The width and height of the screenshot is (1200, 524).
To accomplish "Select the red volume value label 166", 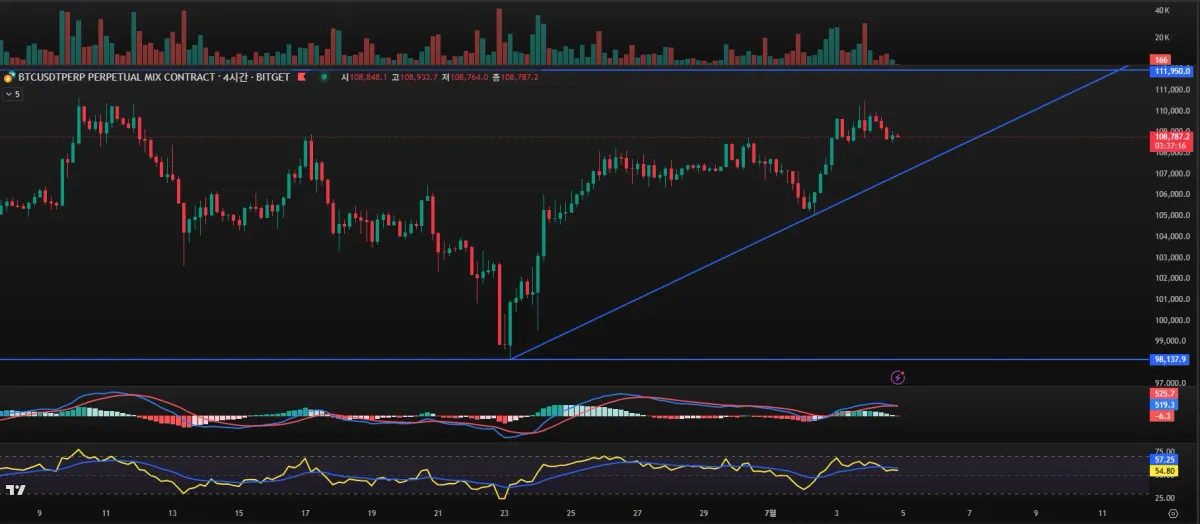I will click(1161, 60).
